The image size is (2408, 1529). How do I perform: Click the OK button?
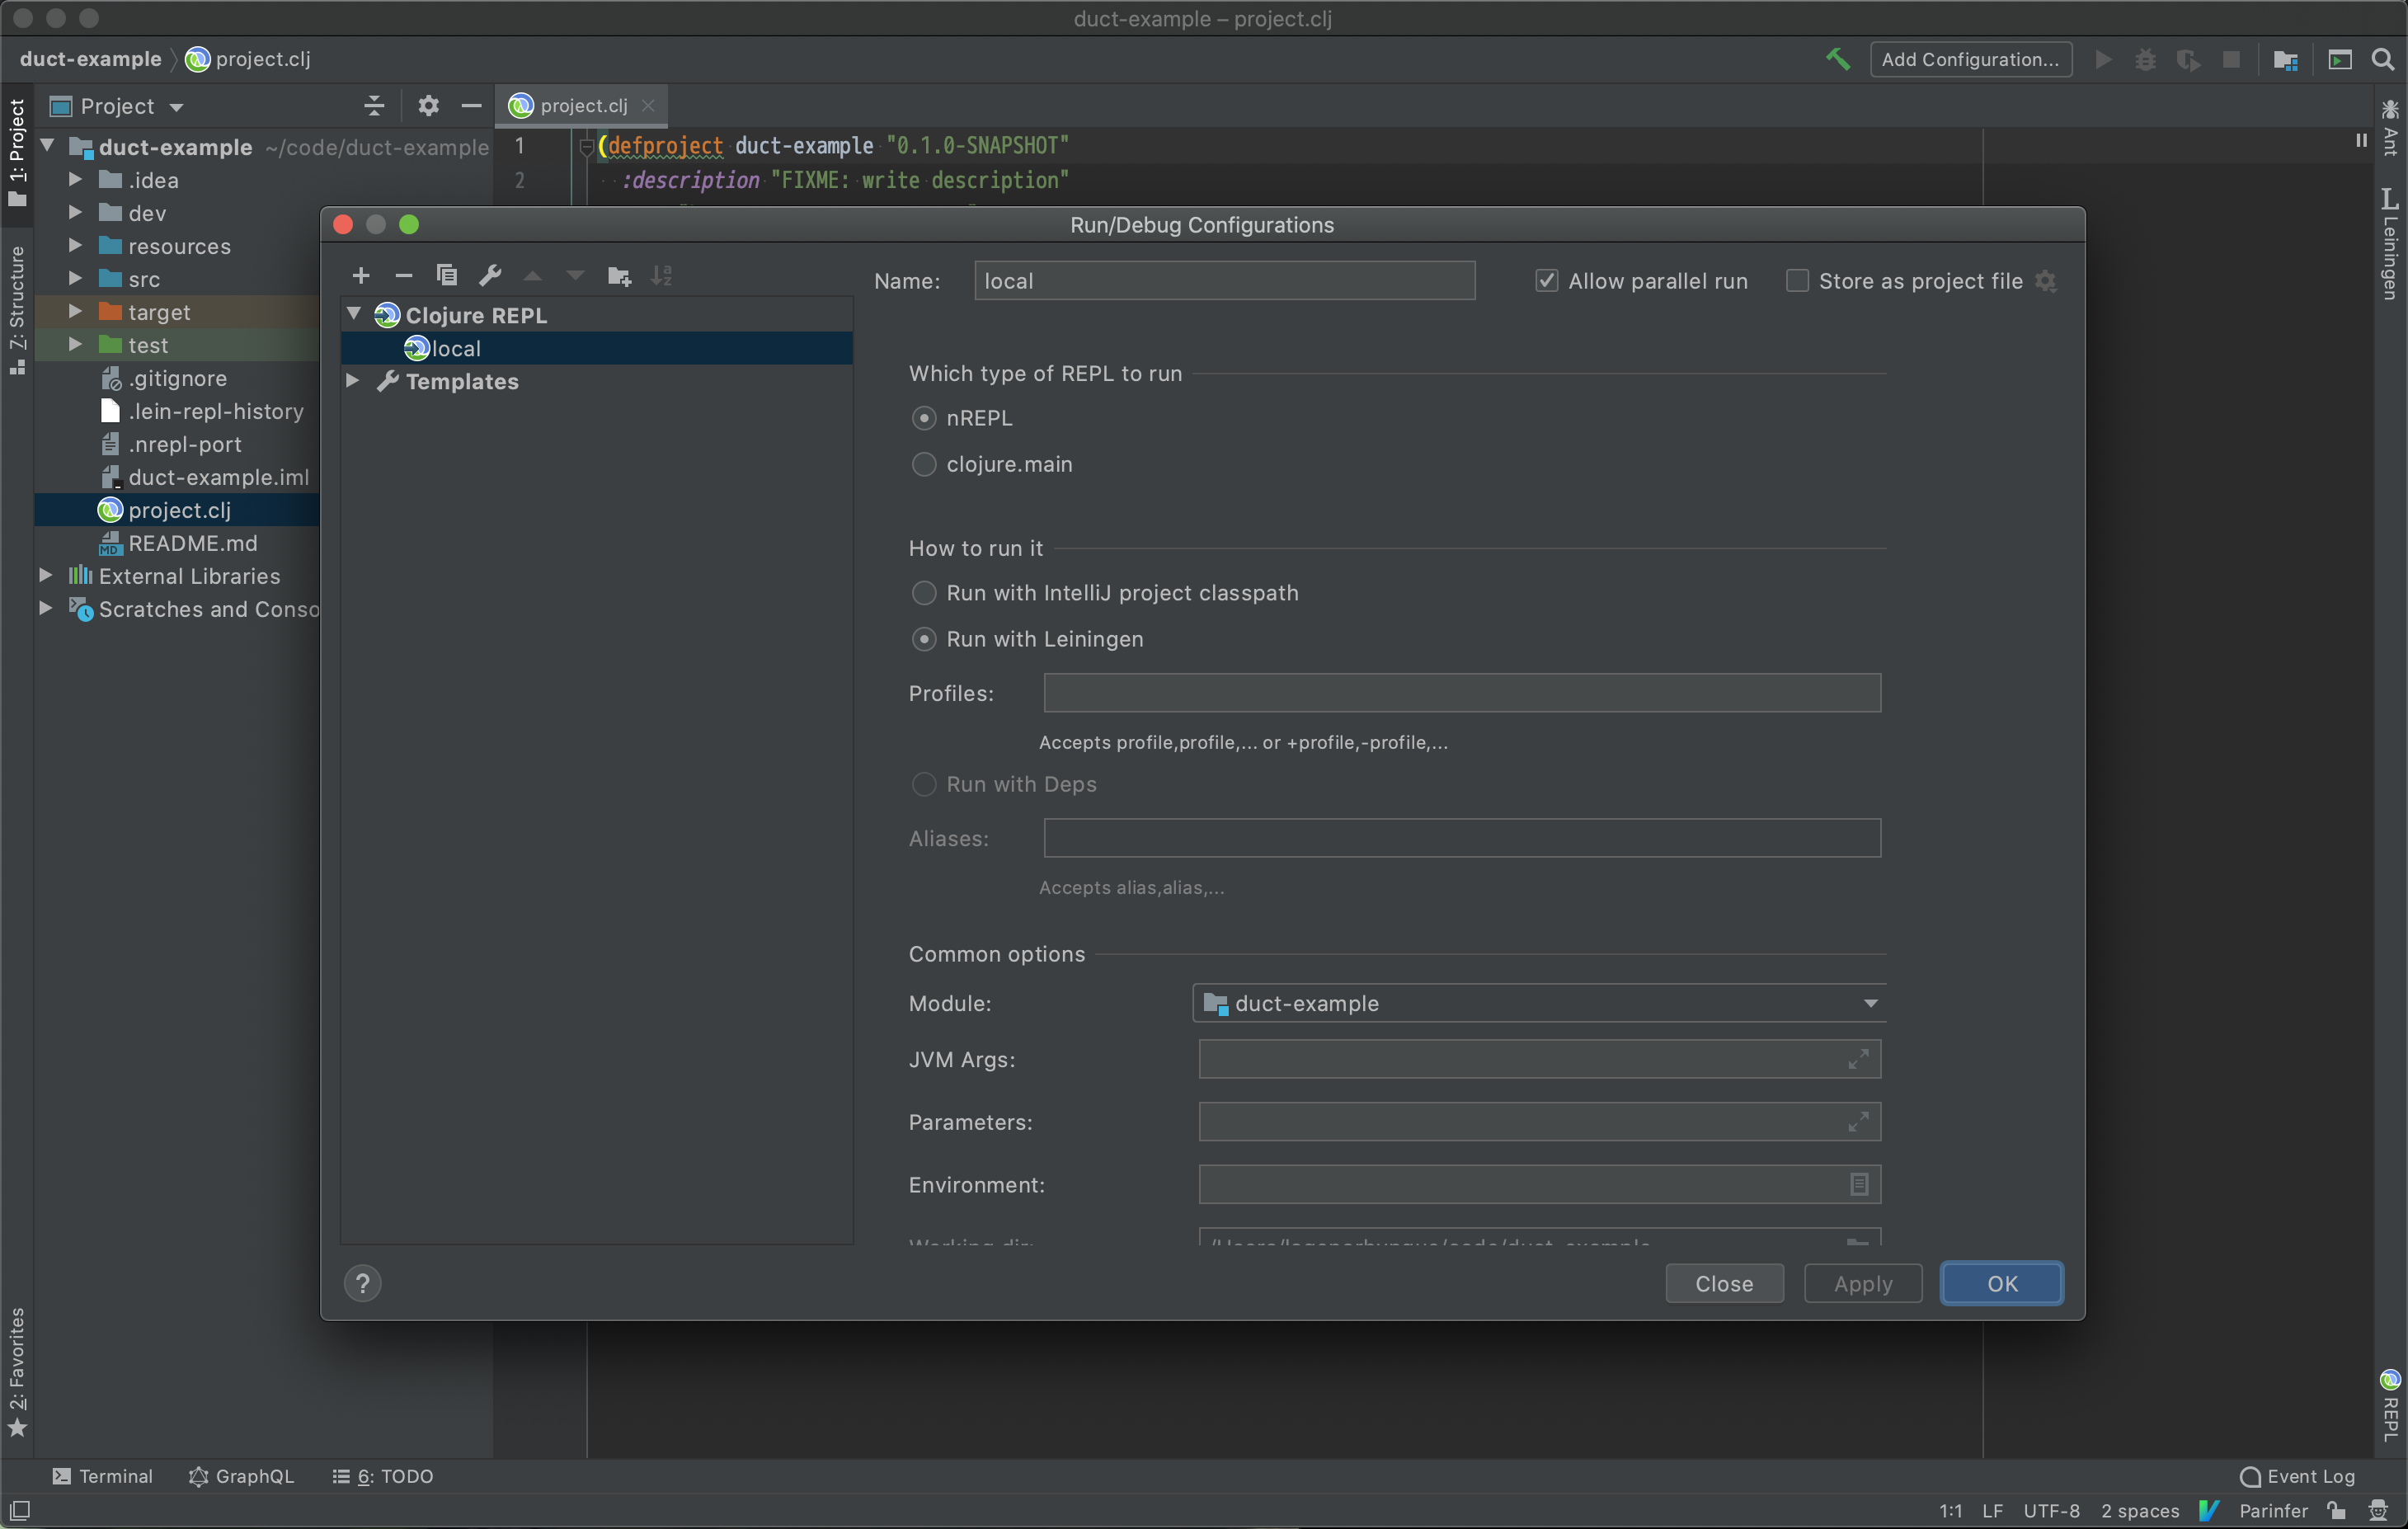point(2001,1283)
